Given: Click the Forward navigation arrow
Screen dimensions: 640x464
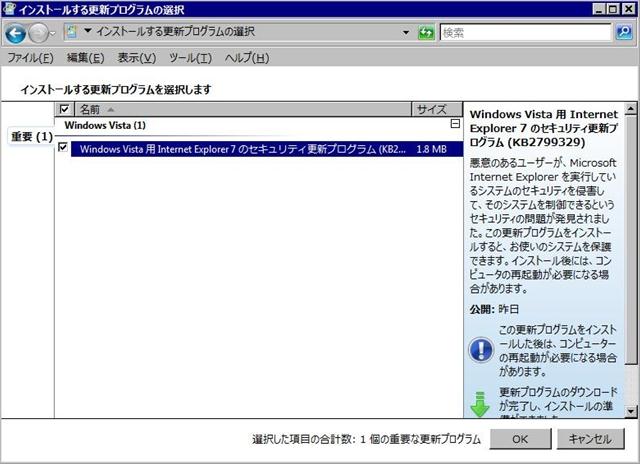Looking at the screenshot, I should (39, 33).
